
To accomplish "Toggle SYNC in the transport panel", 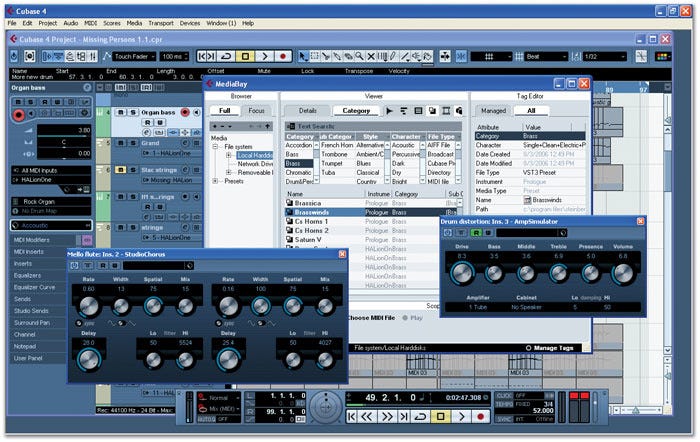I will coord(504,419).
